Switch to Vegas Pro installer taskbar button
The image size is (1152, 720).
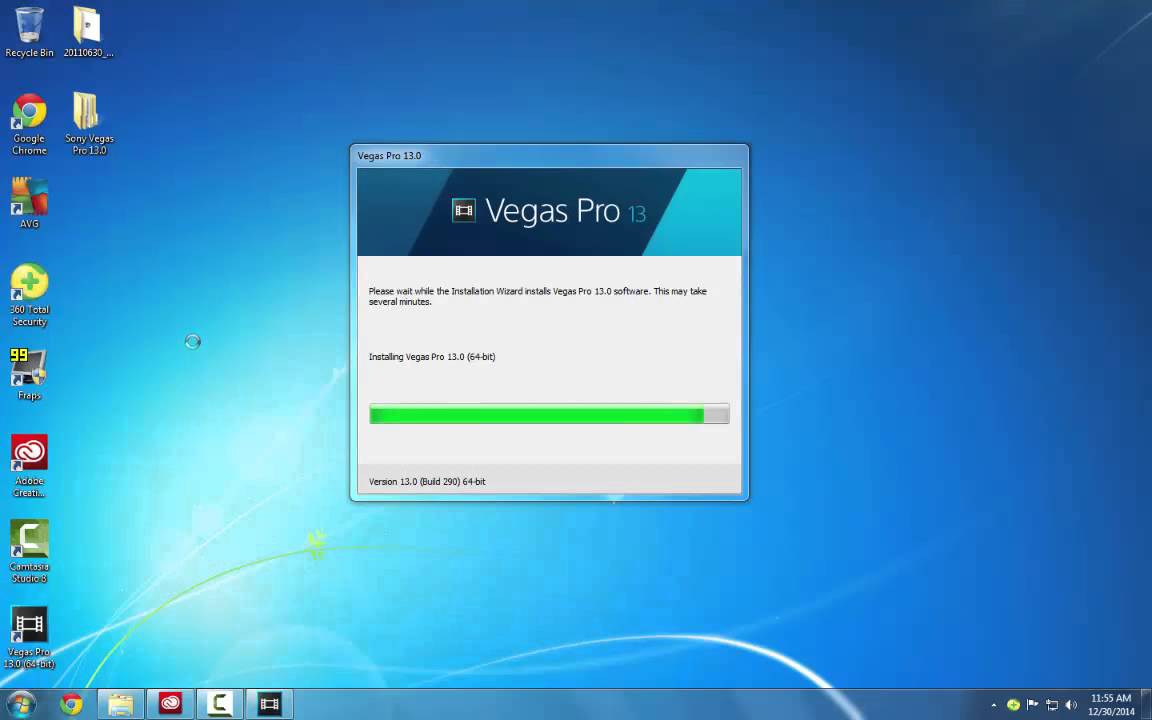click(x=269, y=705)
